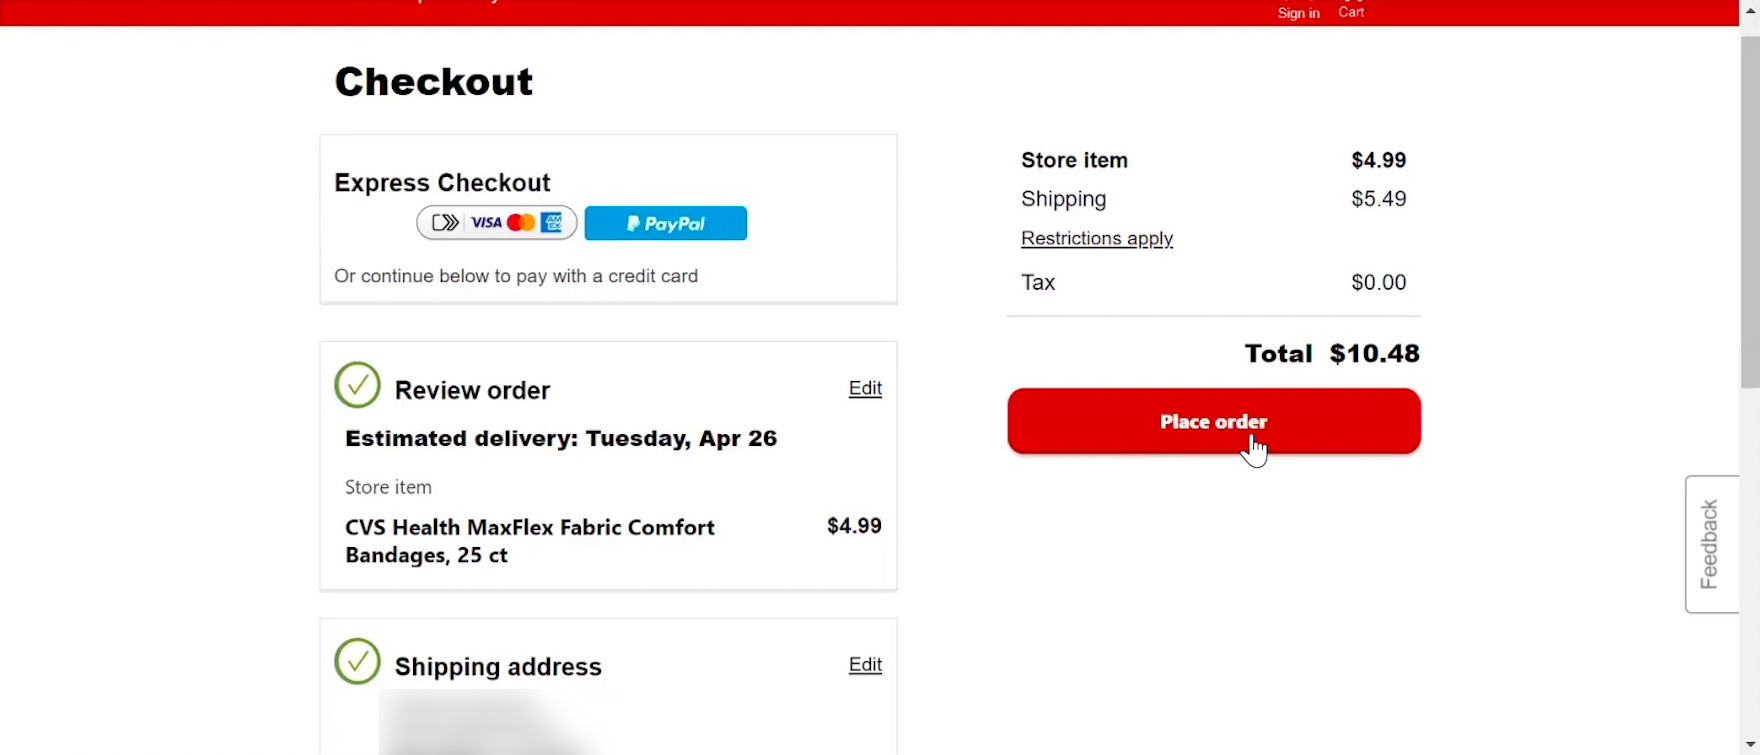Open the Feedback side tab

click(x=1710, y=544)
